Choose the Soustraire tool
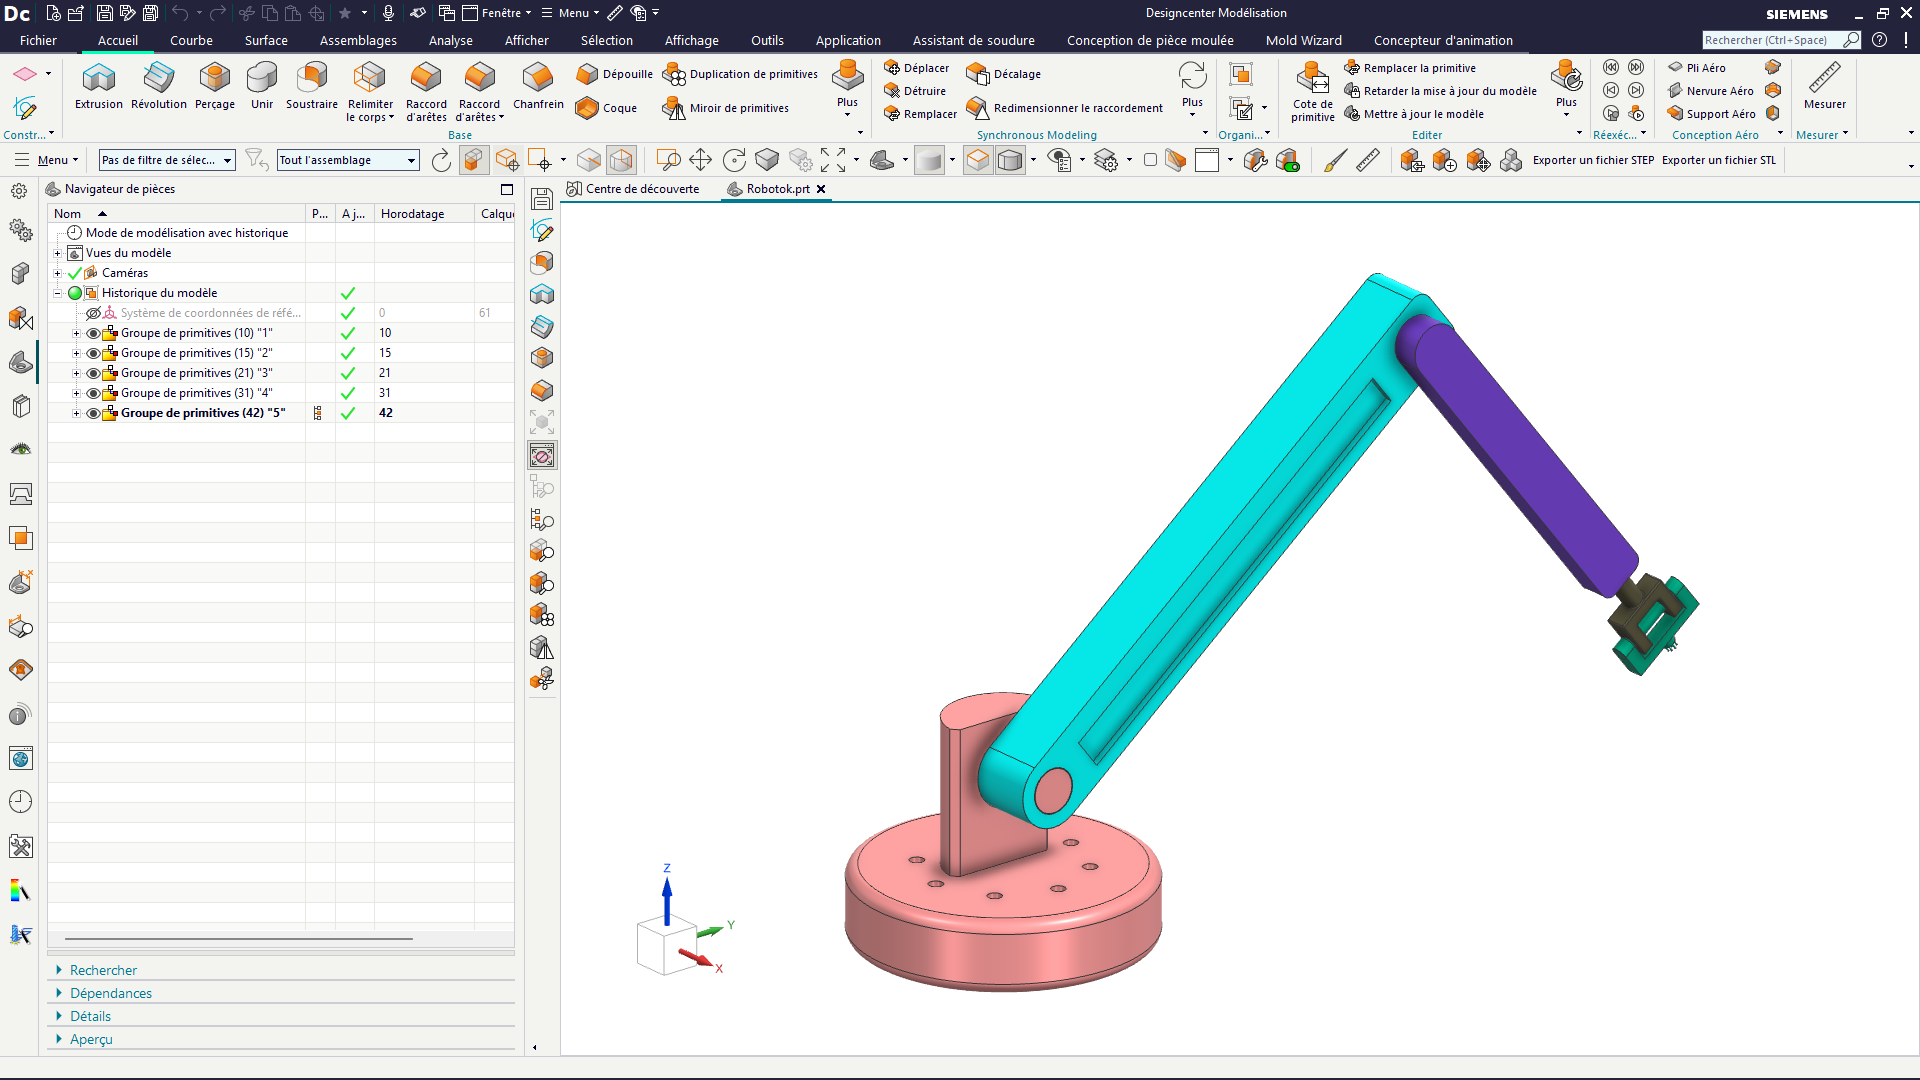 click(x=312, y=86)
